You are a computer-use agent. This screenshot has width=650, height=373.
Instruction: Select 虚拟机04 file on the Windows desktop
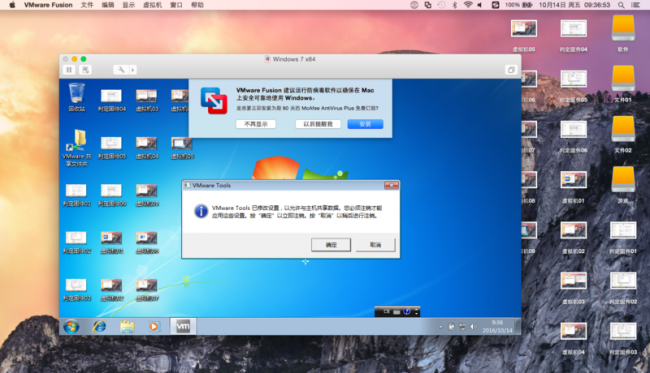tap(147, 148)
